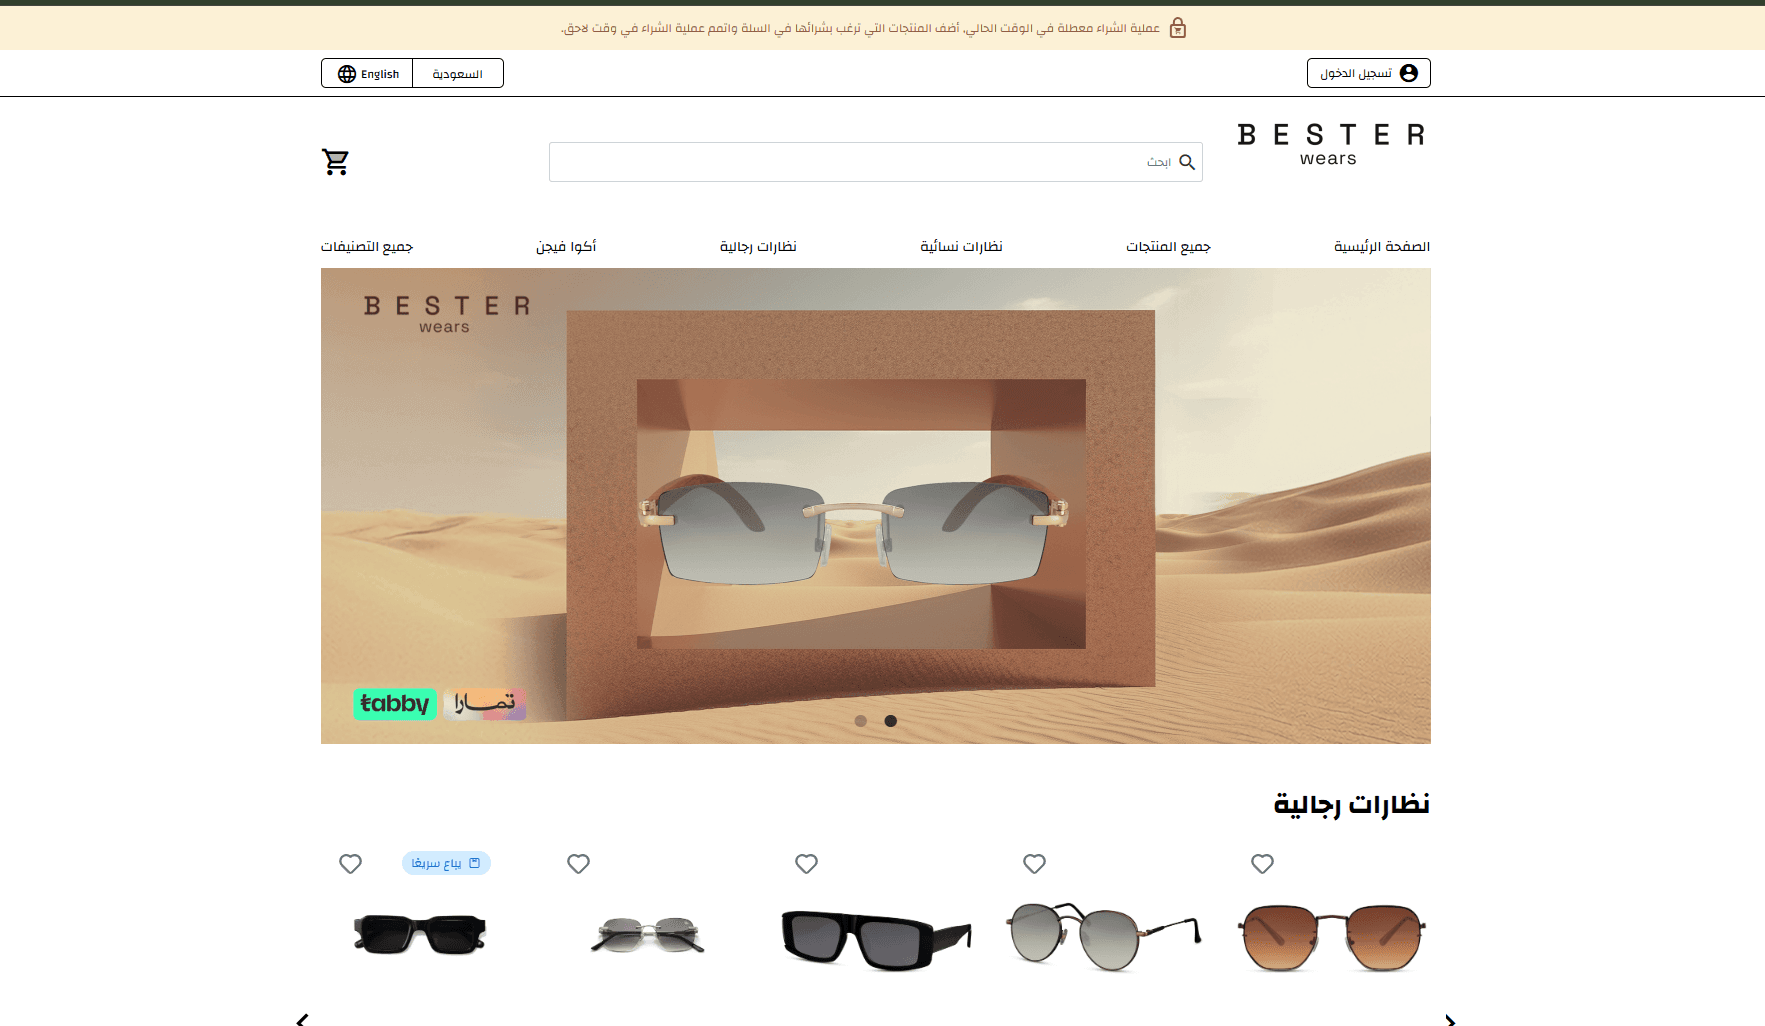Open the brown hexagonal sunglasses product
This screenshot has height=1026, width=1765.
[x=1332, y=938]
